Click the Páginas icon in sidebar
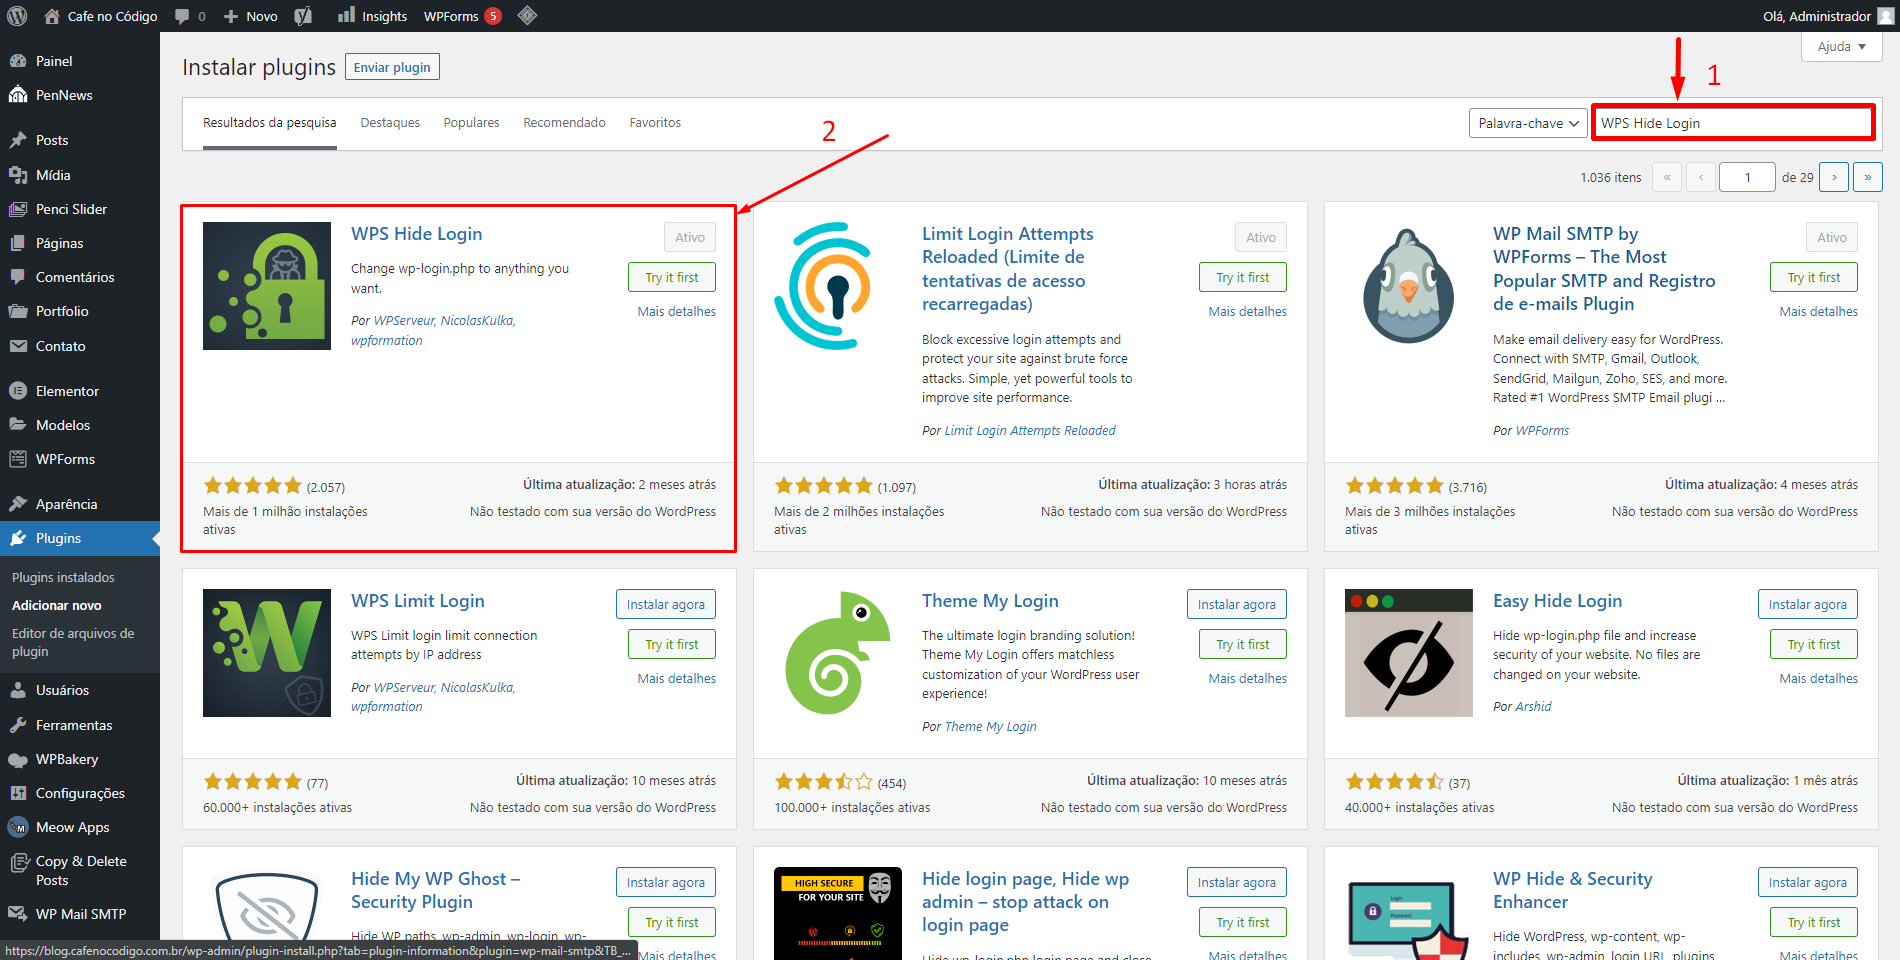The height and width of the screenshot is (960, 1900). point(18,243)
